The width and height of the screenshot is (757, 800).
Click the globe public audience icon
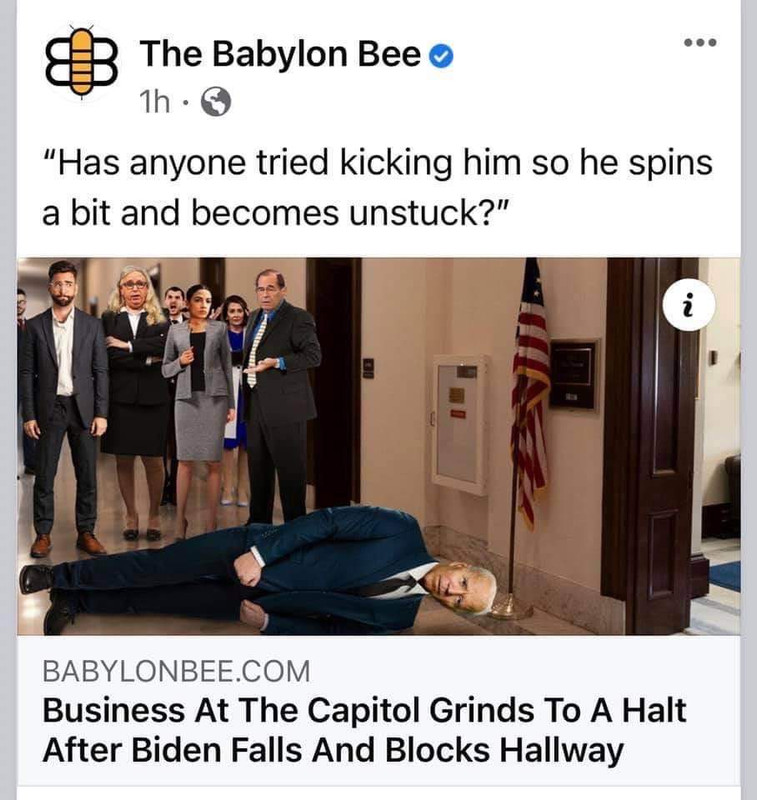(216, 102)
